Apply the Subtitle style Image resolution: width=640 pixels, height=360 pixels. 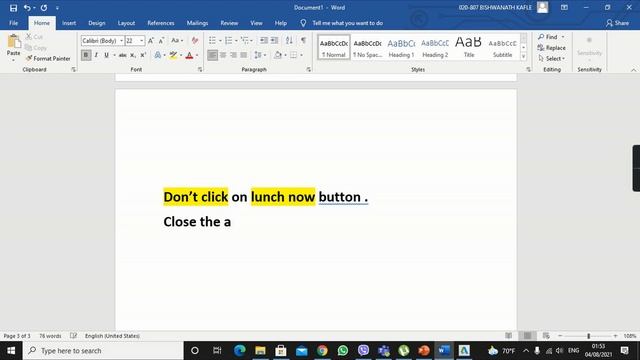[502, 47]
